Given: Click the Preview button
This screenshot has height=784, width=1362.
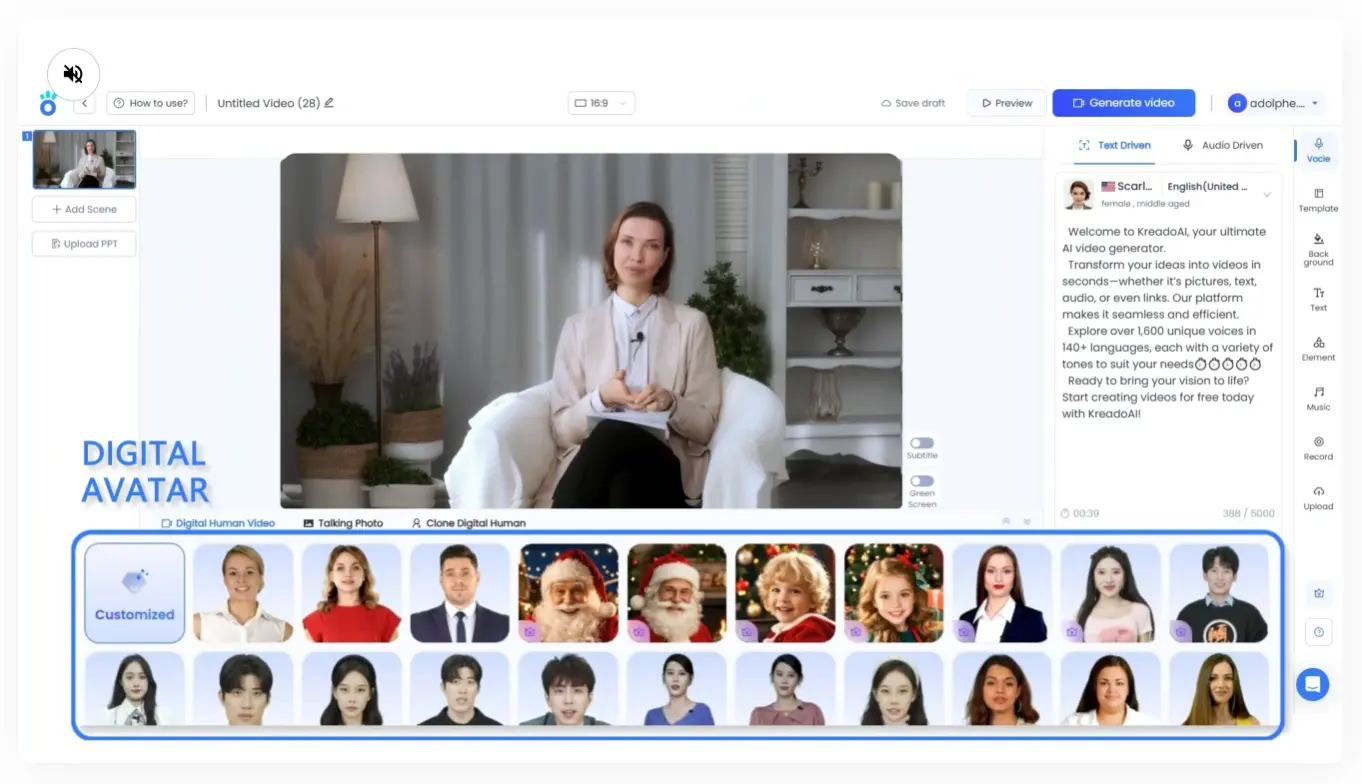Looking at the screenshot, I should (x=1006, y=103).
